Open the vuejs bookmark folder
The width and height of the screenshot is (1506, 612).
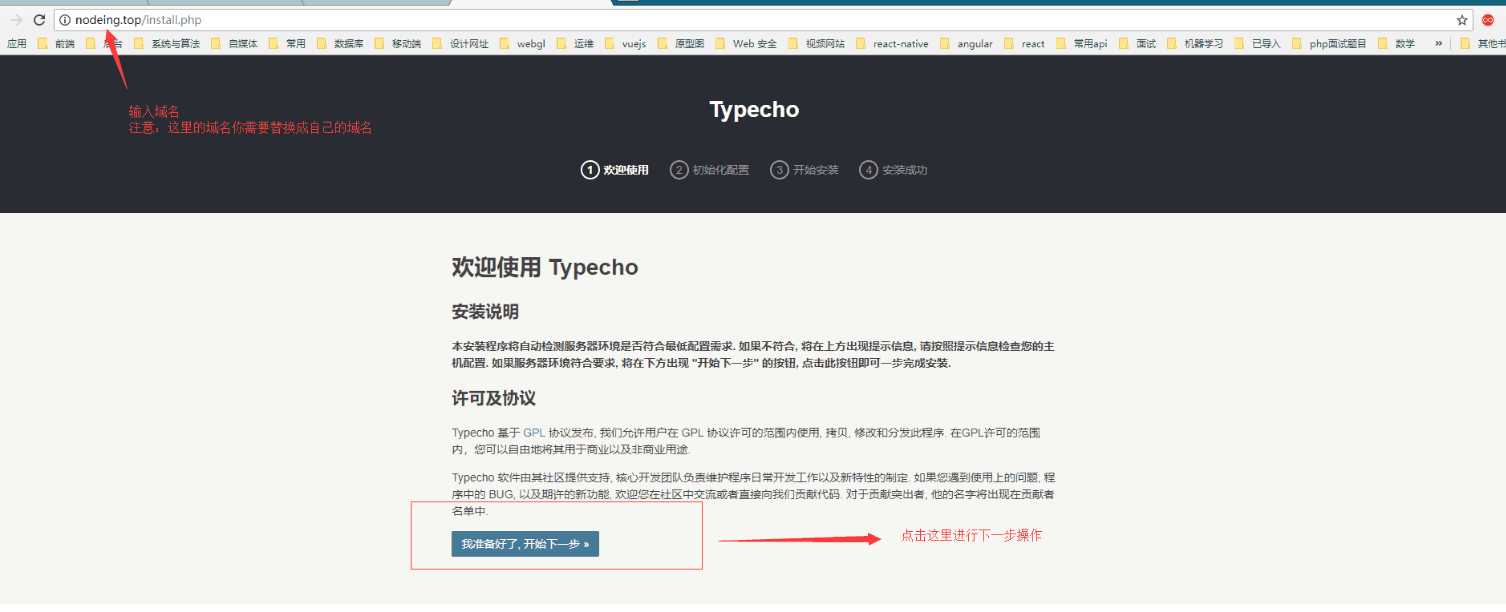click(x=625, y=44)
